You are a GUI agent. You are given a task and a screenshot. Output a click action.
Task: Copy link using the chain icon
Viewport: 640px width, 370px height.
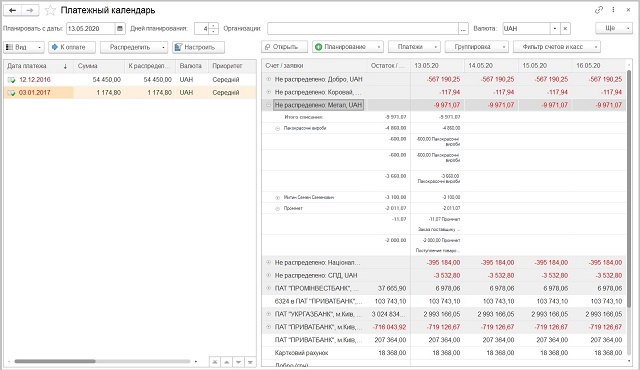pyautogui.click(x=599, y=10)
